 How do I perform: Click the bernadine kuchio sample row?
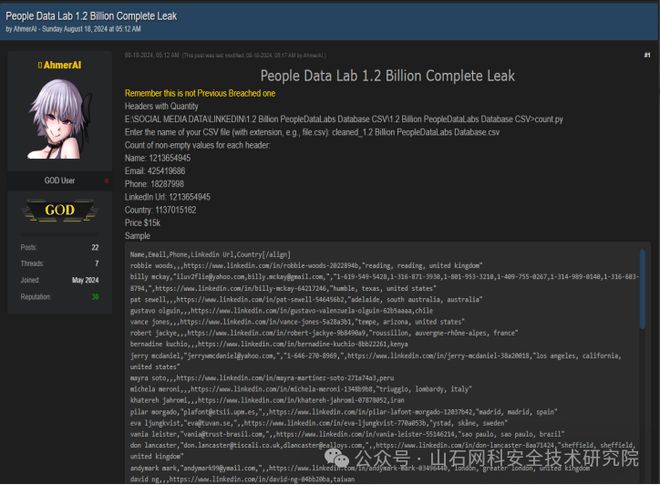click(x=269, y=344)
